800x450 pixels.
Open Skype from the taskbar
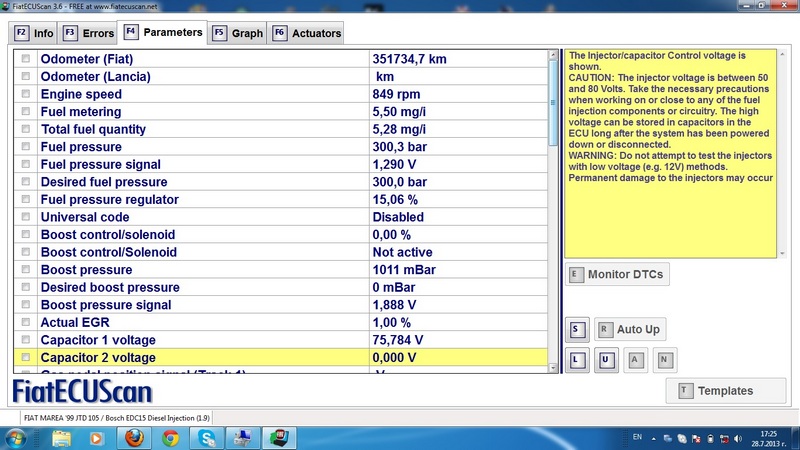(x=206, y=437)
